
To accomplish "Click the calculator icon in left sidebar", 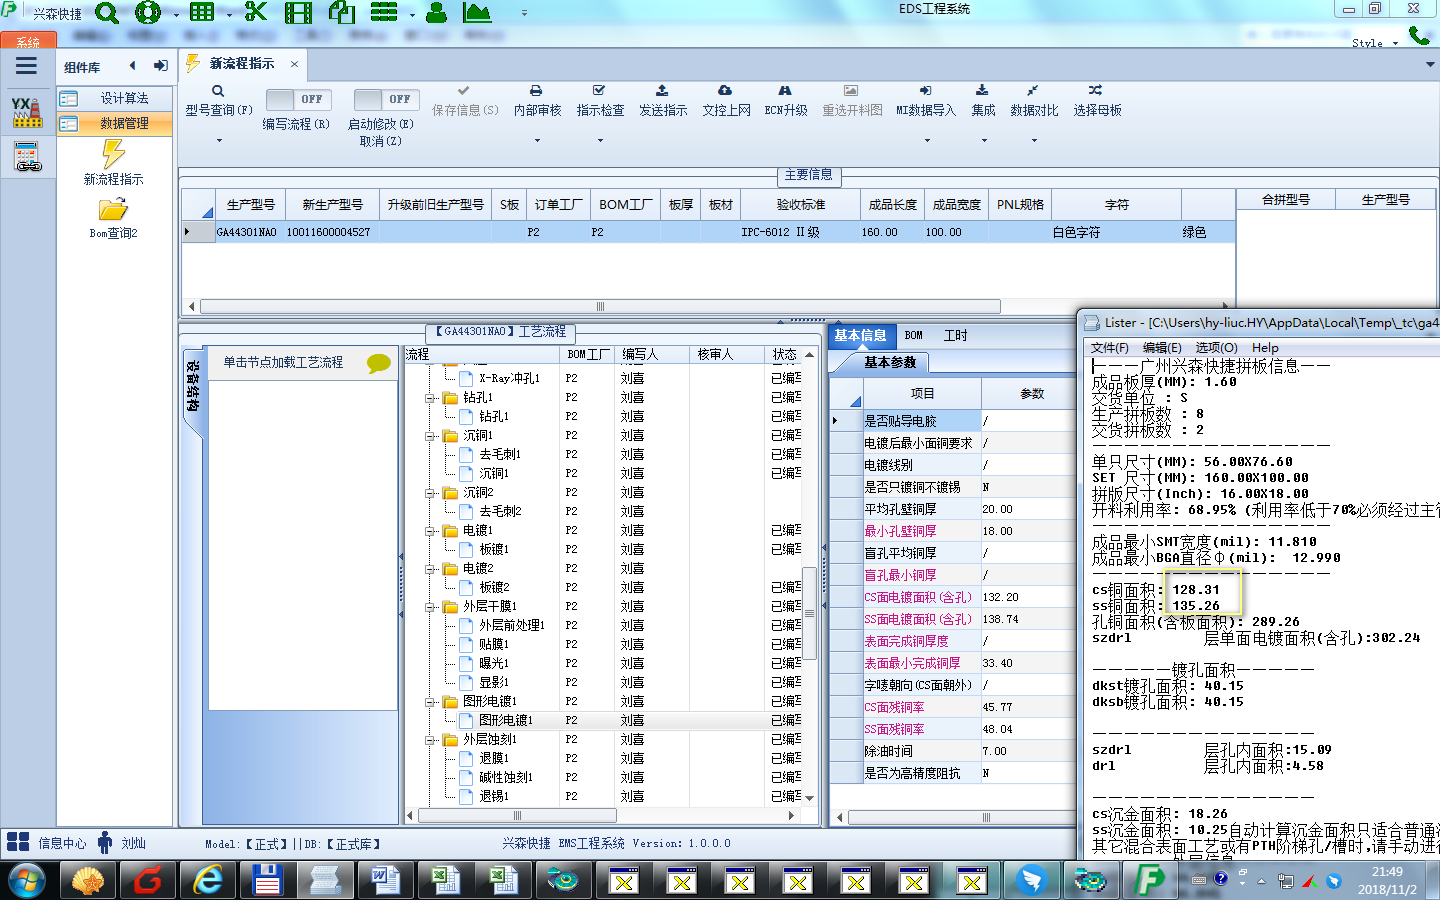I will click(27, 157).
